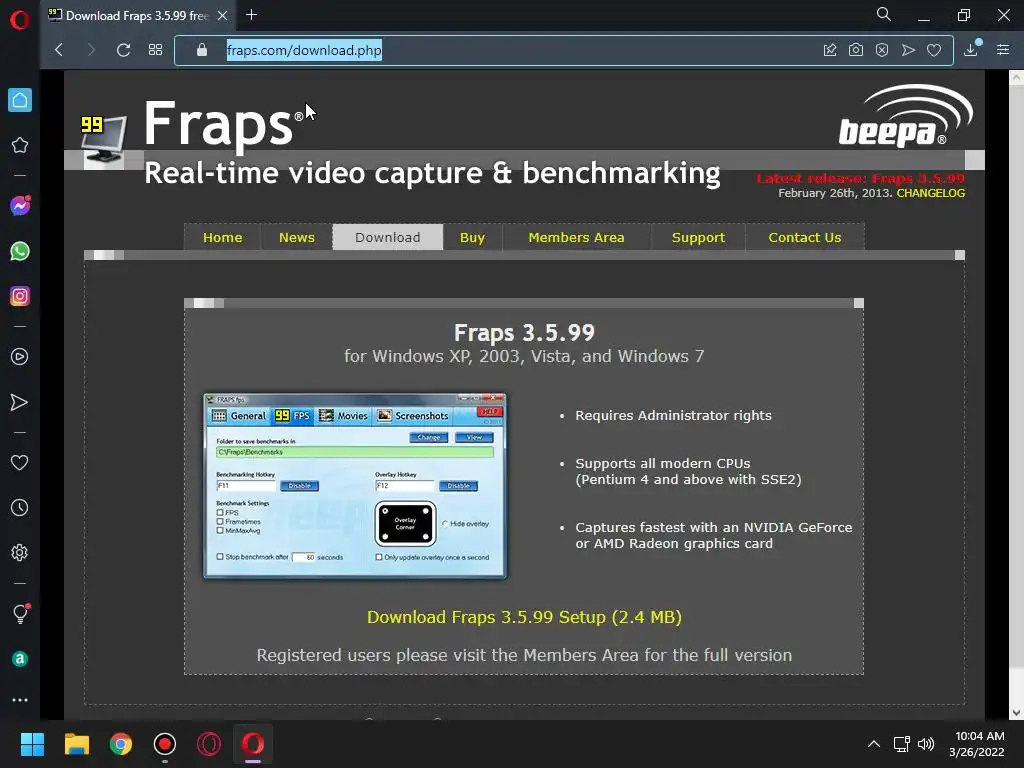Open sidebar Home icon
Image resolution: width=1024 pixels, height=768 pixels.
(20, 100)
